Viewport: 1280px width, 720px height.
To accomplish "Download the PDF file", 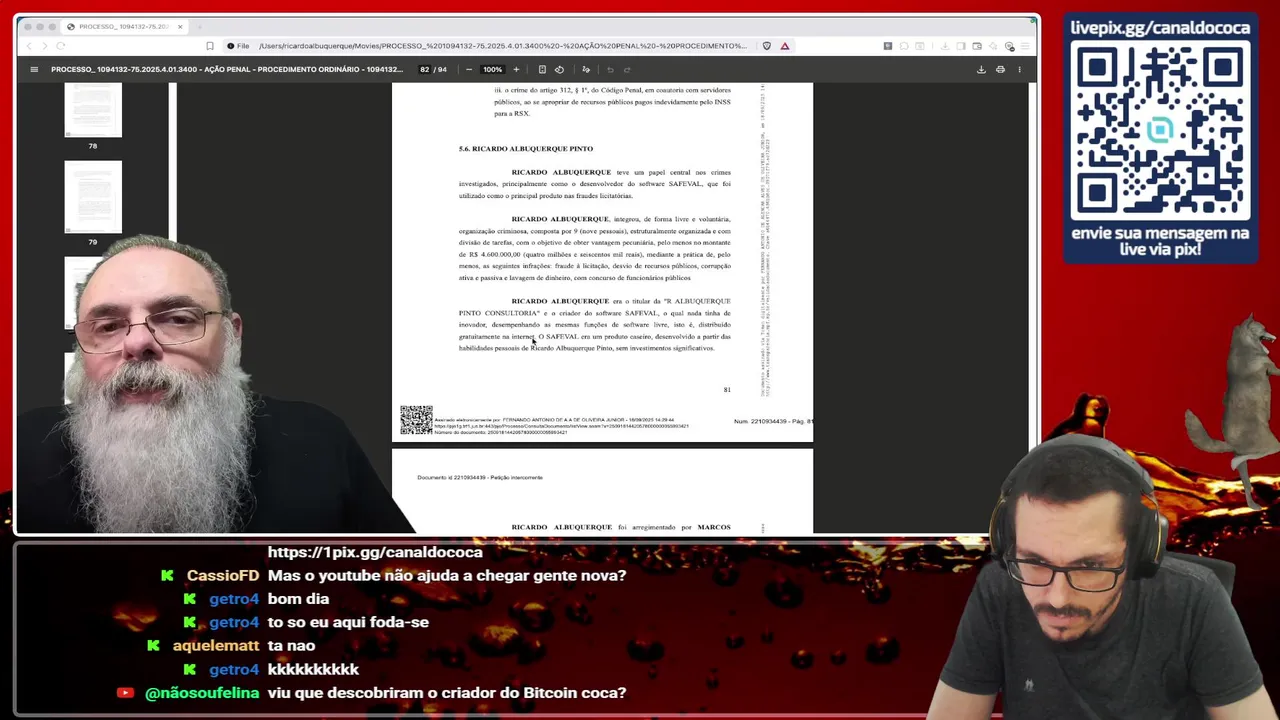I will (981, 69).
